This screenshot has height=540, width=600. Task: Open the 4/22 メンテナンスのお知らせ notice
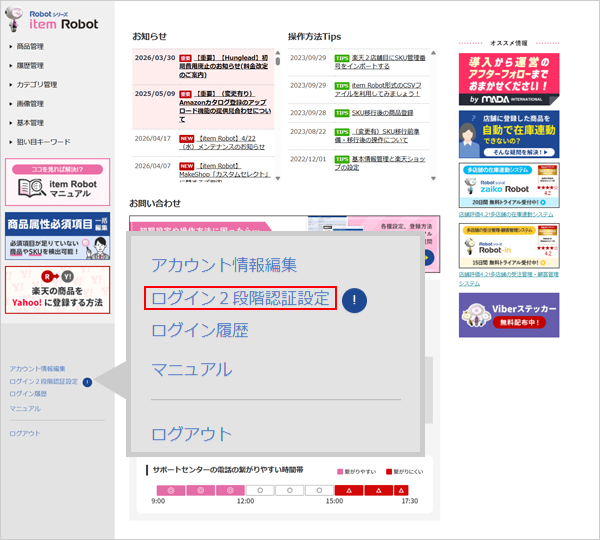tap(222, 142)
